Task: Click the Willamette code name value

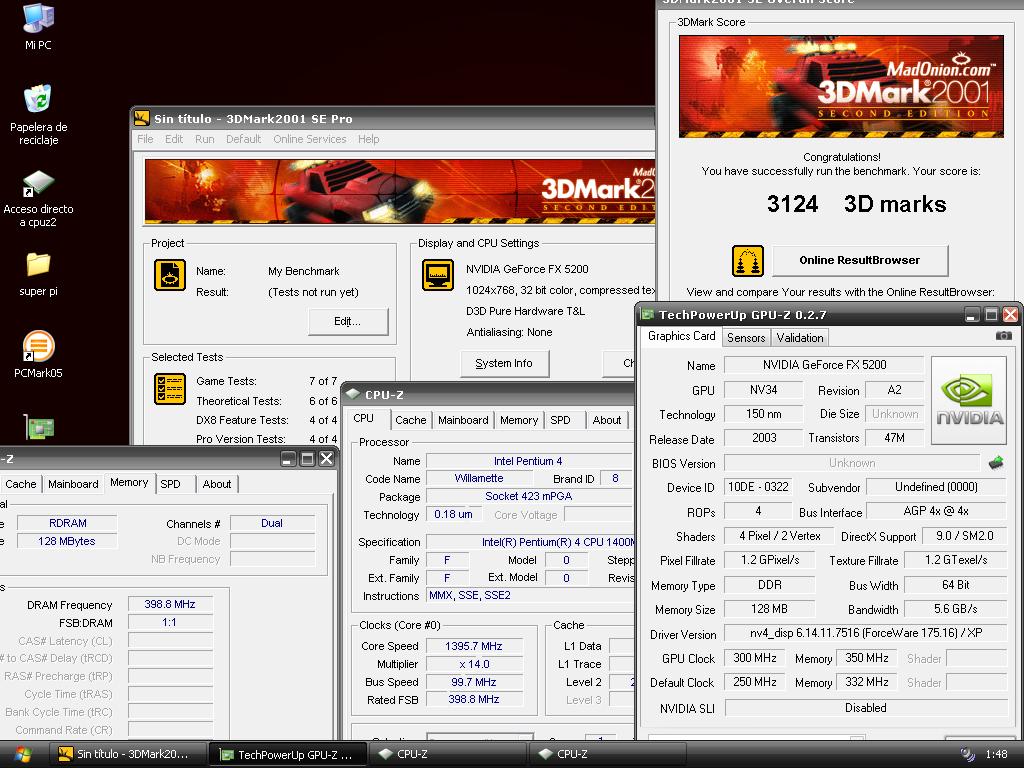Action: (x=479, y=479)
